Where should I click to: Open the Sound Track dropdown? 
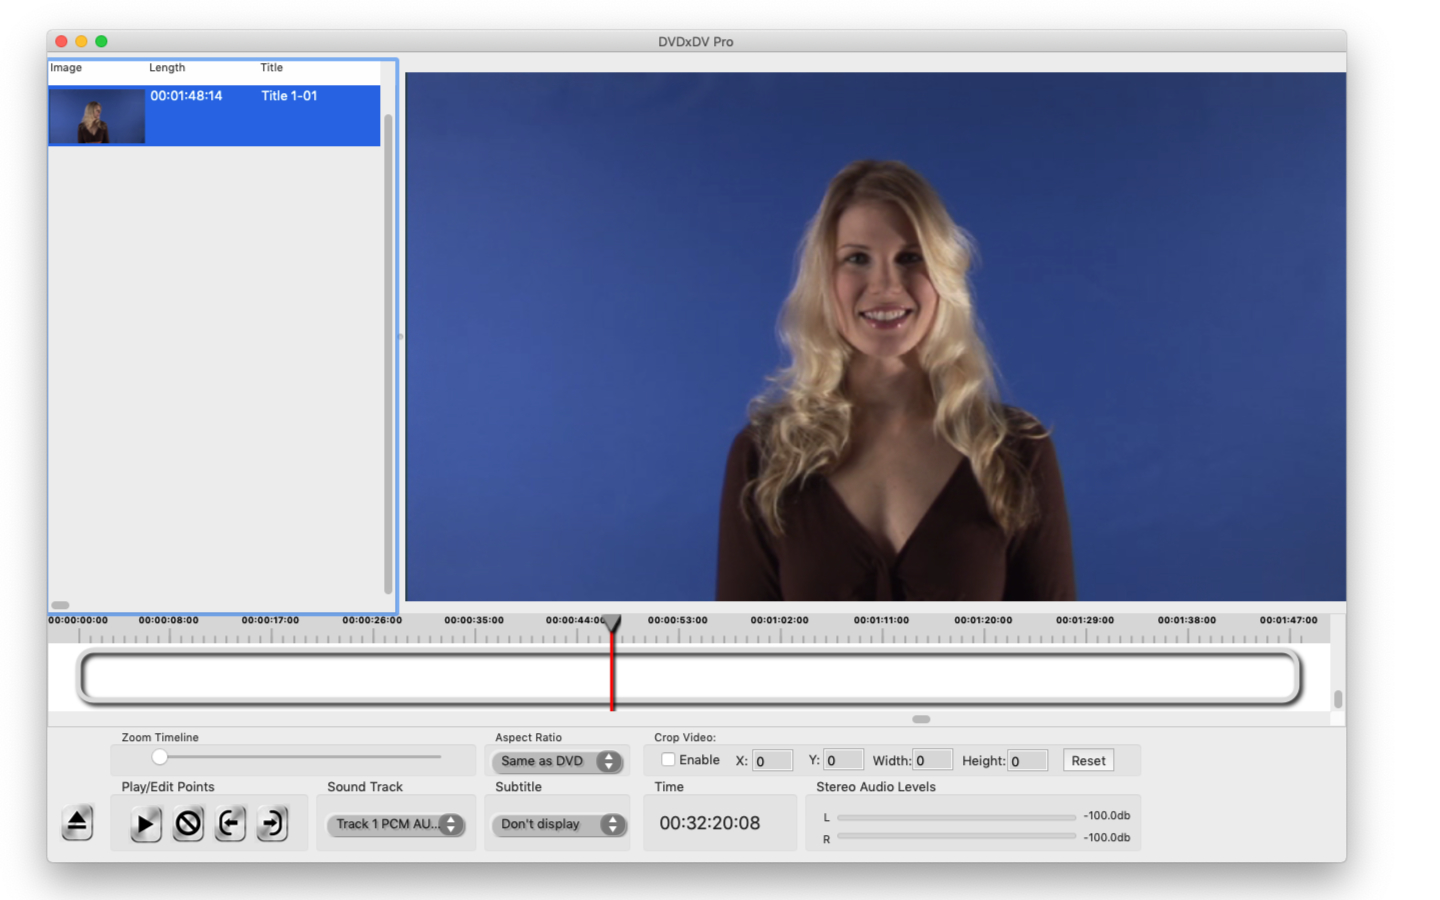click(396, 824)
